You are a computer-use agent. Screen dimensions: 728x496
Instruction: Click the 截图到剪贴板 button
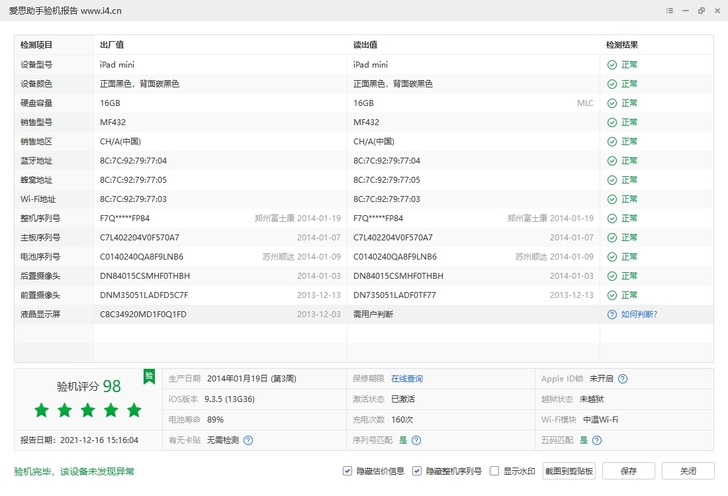[x=571, y=470]
